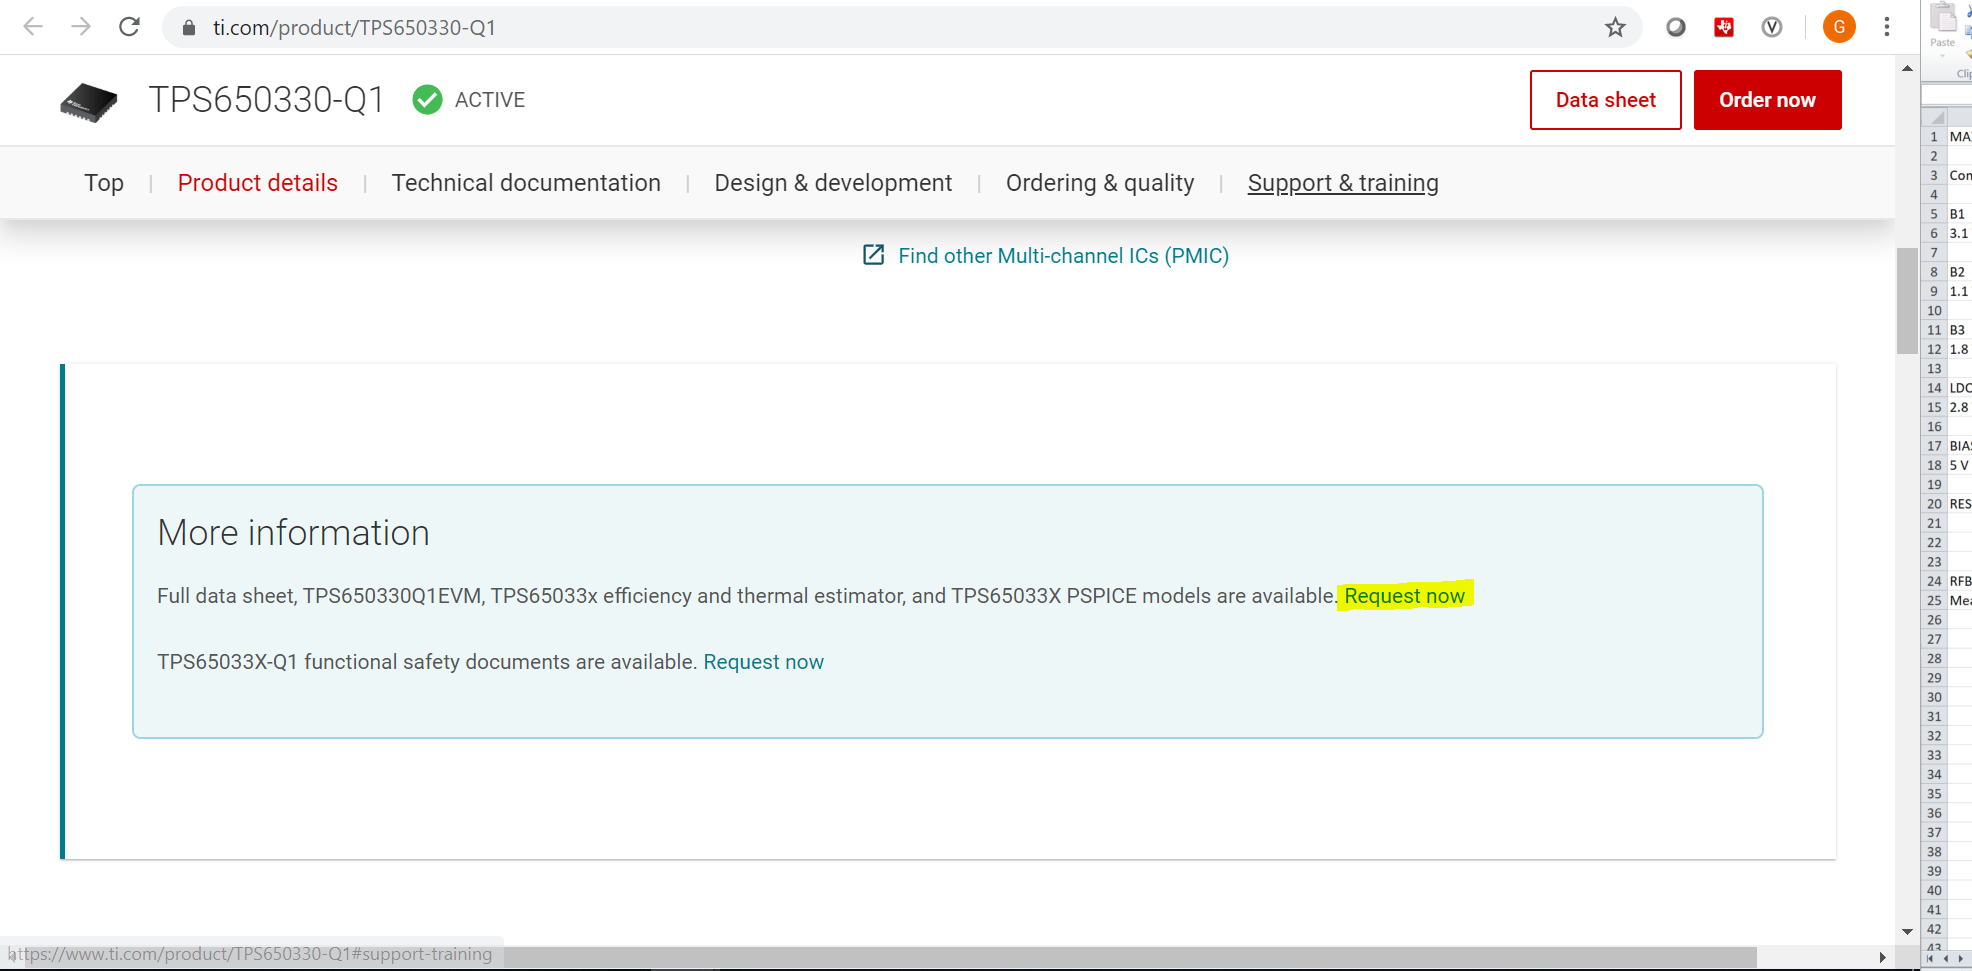This screenshot has height=971, width=1972.
Task: Switch to Design & development tab
Action: click(x=833, y=183)
